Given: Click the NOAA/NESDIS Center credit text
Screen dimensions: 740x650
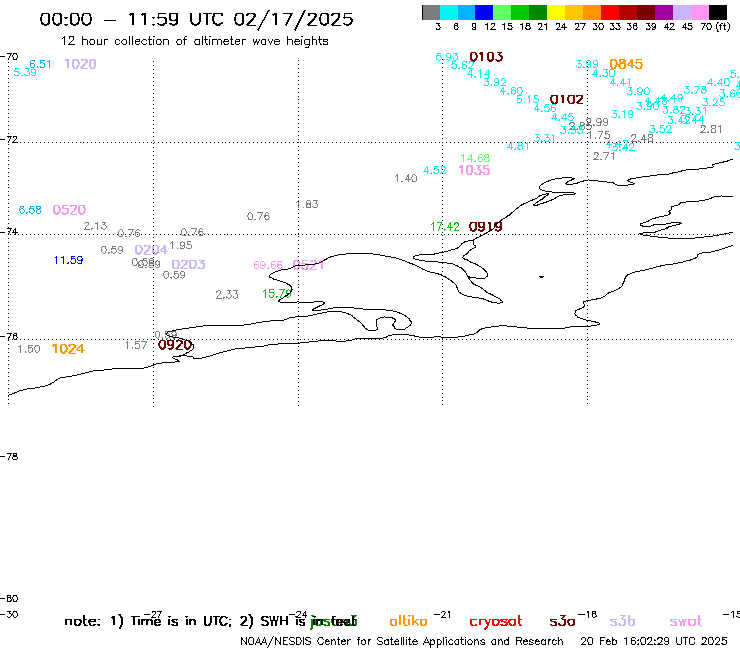Looking at the screenshot, I should [x=402, y=642].
